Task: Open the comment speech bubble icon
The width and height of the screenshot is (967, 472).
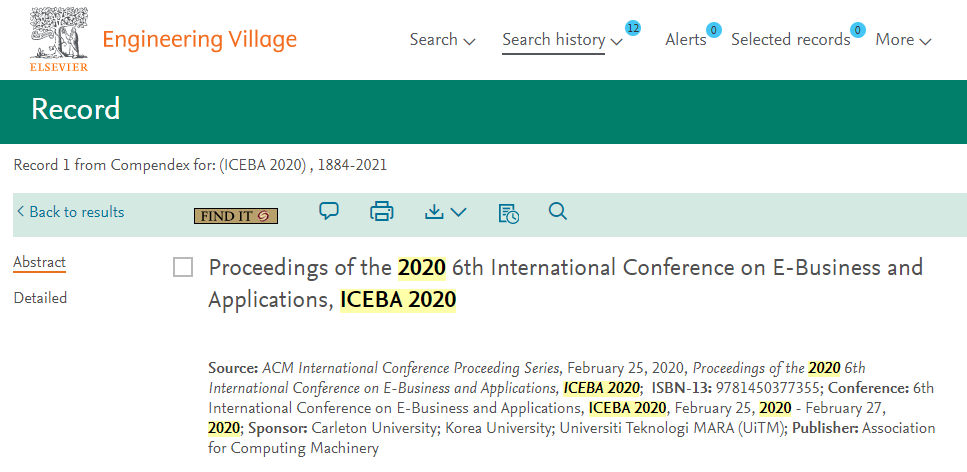Action: coord(329,211)
